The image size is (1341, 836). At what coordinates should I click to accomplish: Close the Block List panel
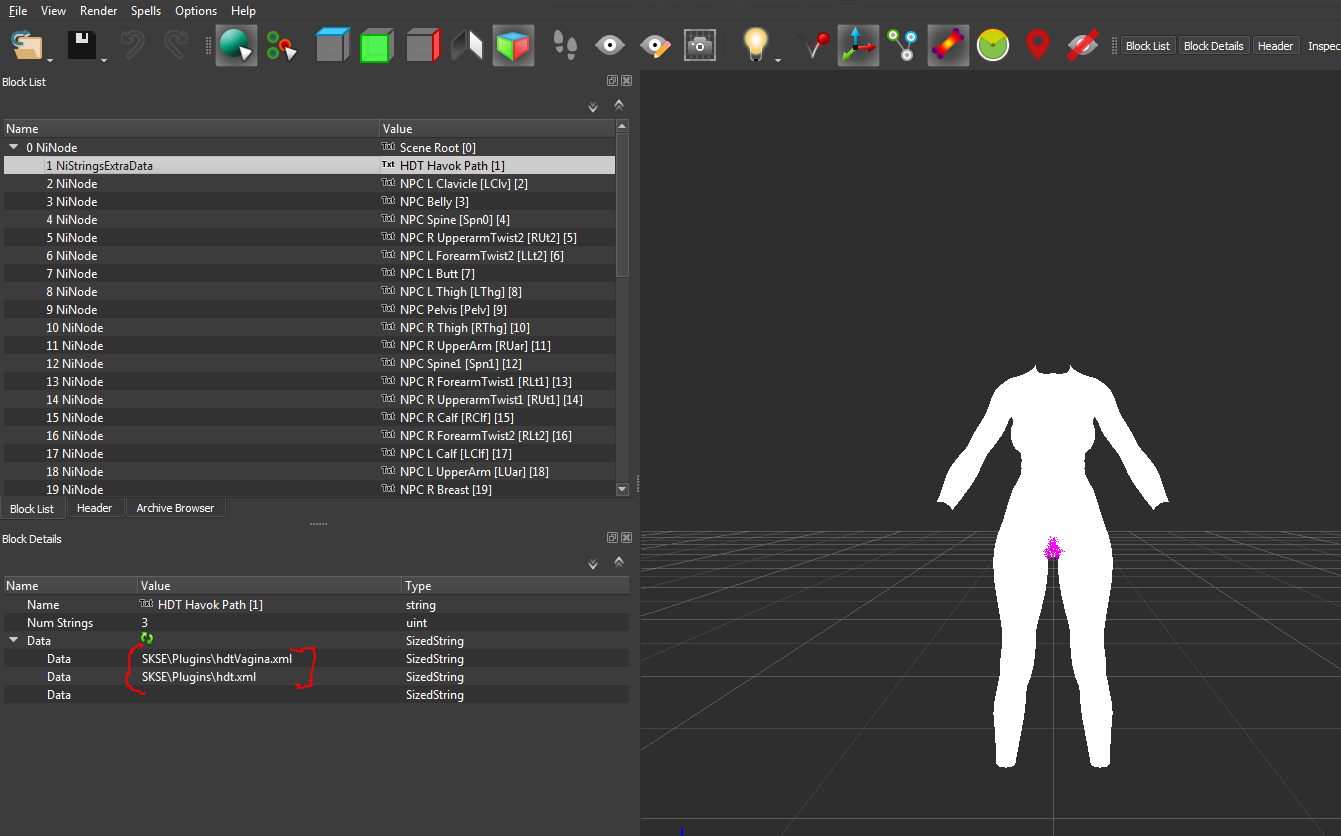(x=626, y=81)
